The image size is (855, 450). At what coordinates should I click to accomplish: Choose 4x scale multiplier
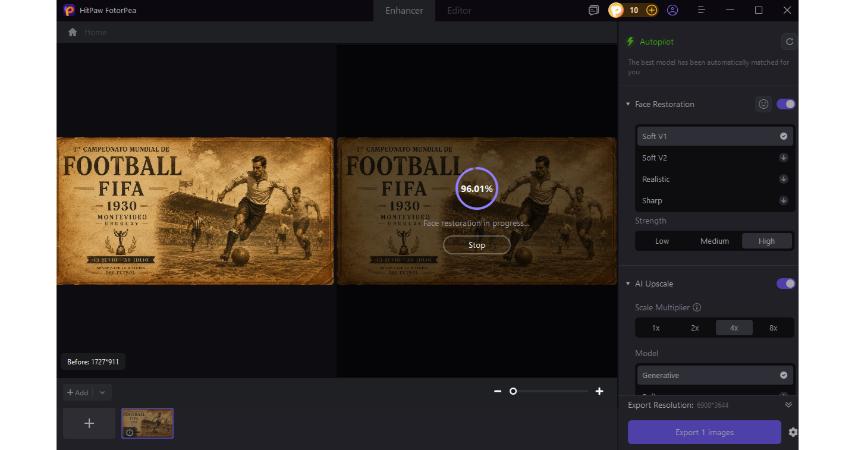click(734, 328)
